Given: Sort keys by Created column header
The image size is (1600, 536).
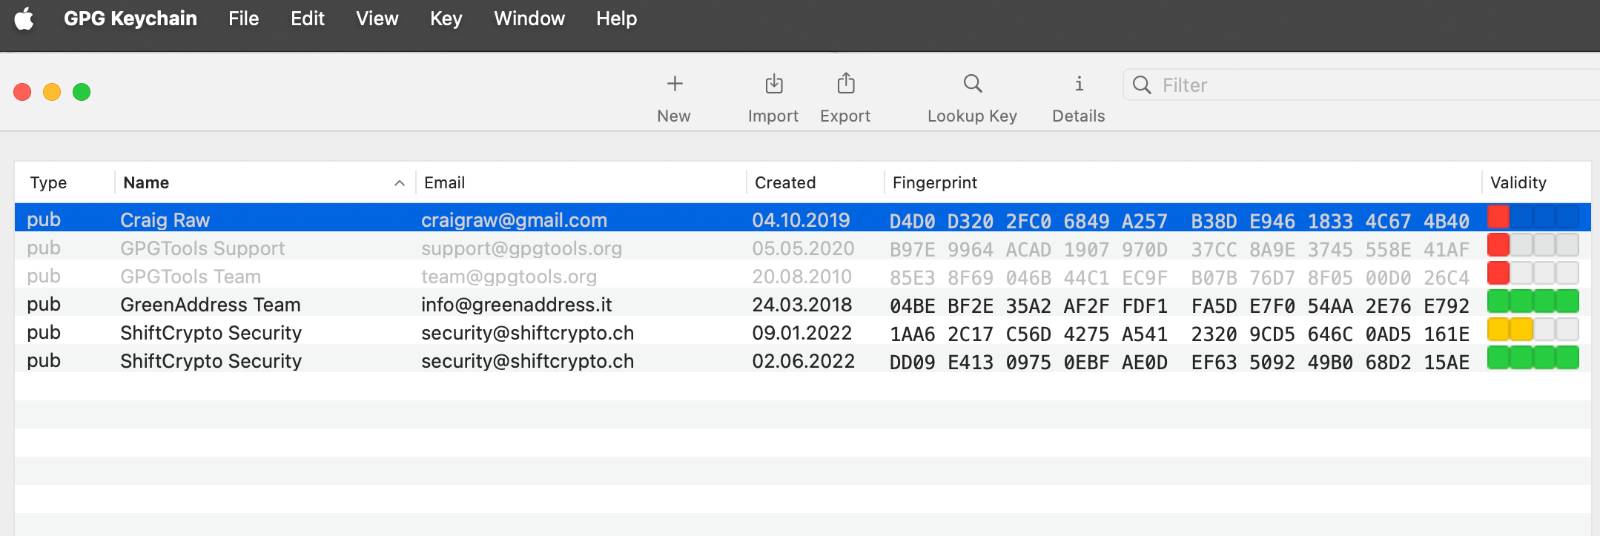Looking at the screenshot, I should tap(785, 183).
